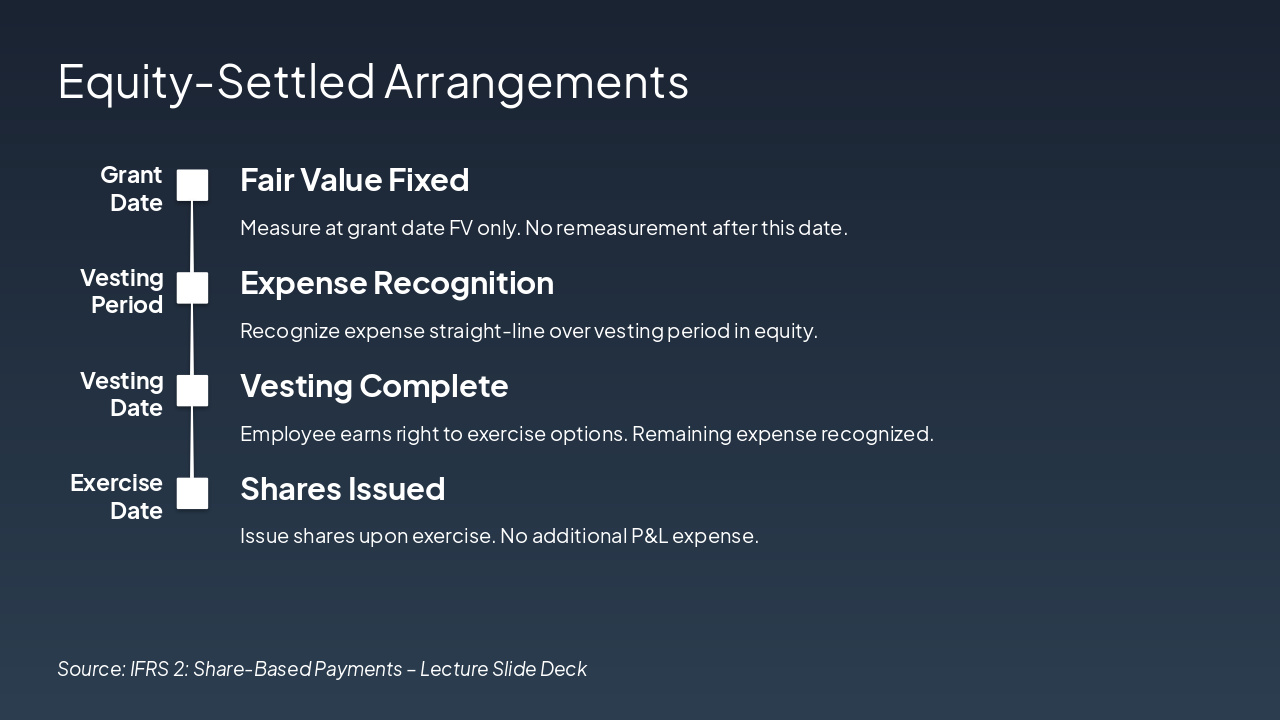The height and width of the screenshot is (720, 1280).
Task: Click the Vesting Date square marker
Action: tap(192, 391)
